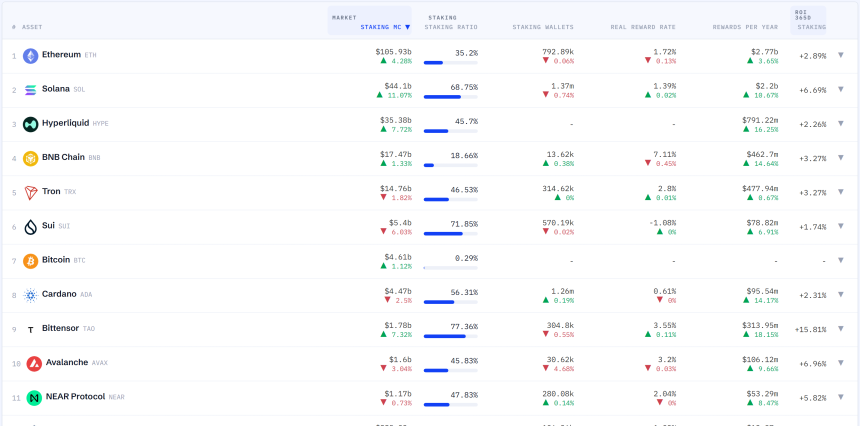
Task: Click Tron's $14.76b staking market cap
Action: tap(395, 189)
